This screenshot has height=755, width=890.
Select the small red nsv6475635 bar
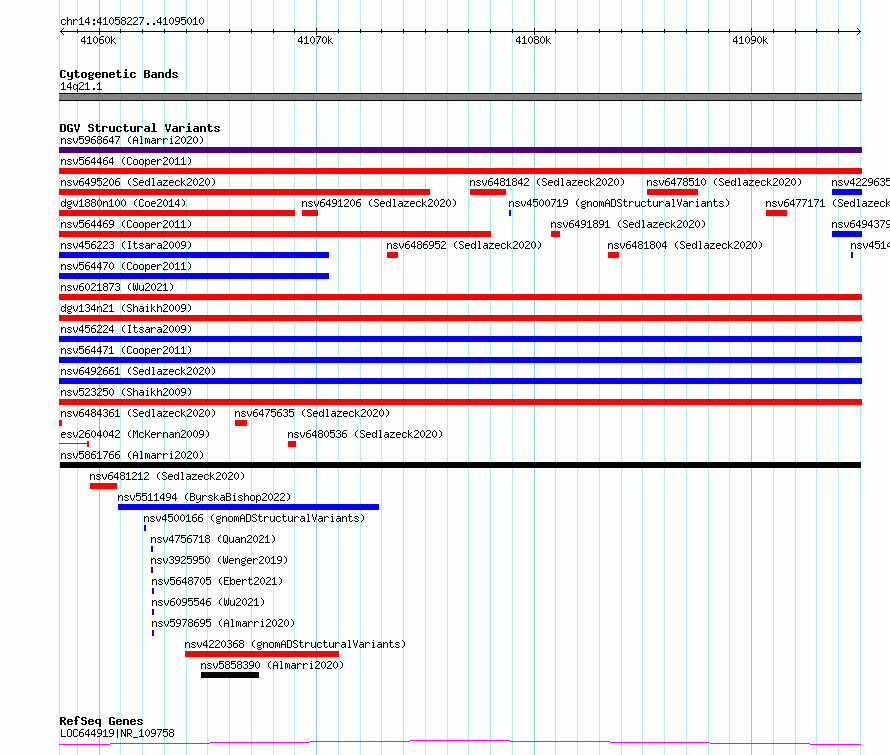click(241, 423)
